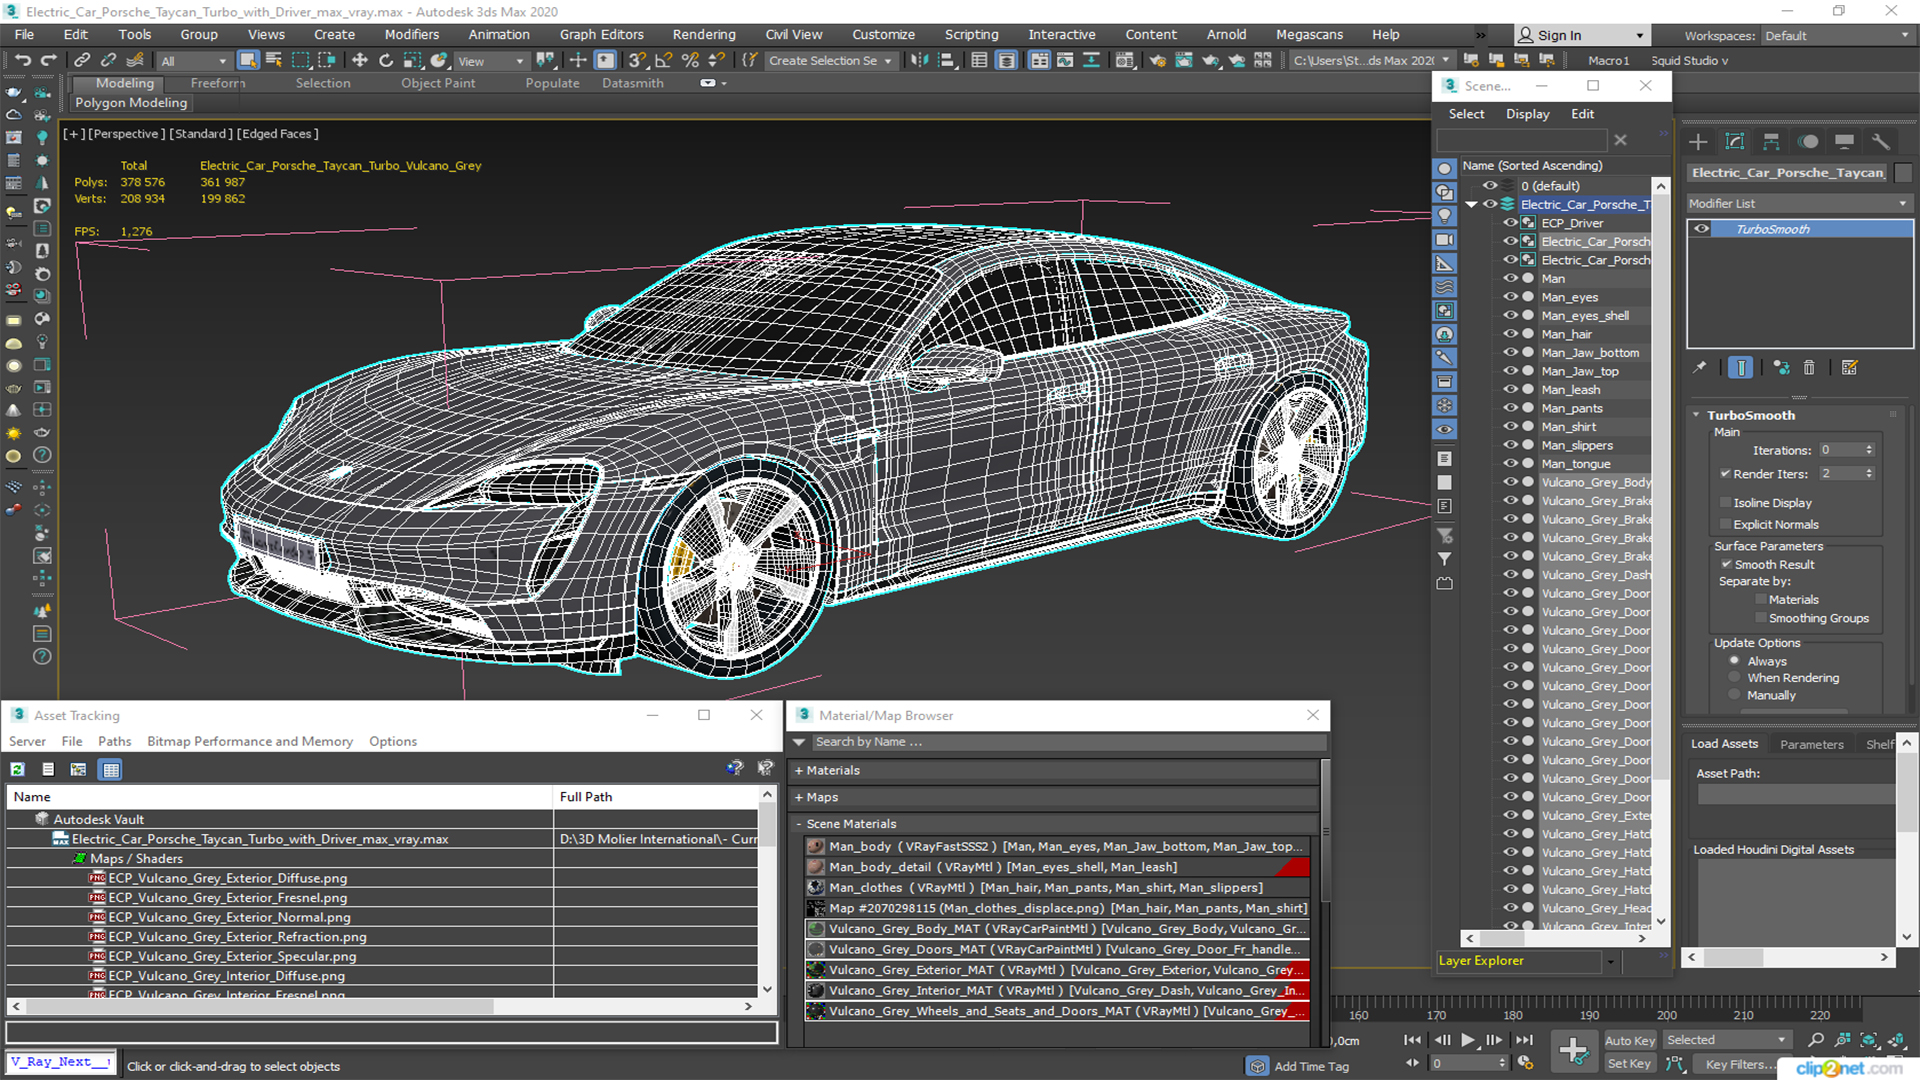The height and width of the screenshot is (1080, 1920).
Task: Click the Mirror tool icon
Action: click(x=918, y=60)
